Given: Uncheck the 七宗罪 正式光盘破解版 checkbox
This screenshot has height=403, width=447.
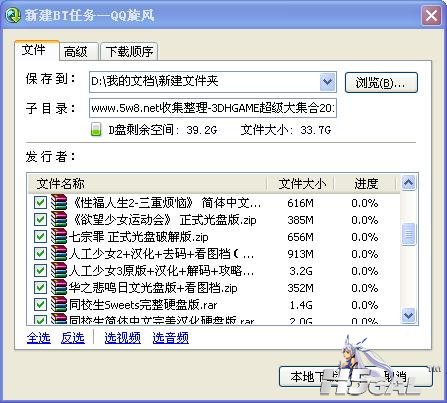Looking at the screenshot, I should (40, 236).
